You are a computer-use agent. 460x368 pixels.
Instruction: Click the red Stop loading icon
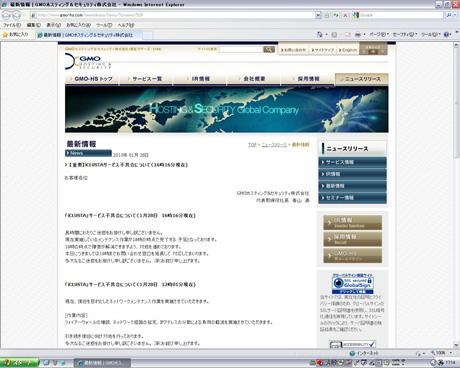345,15
